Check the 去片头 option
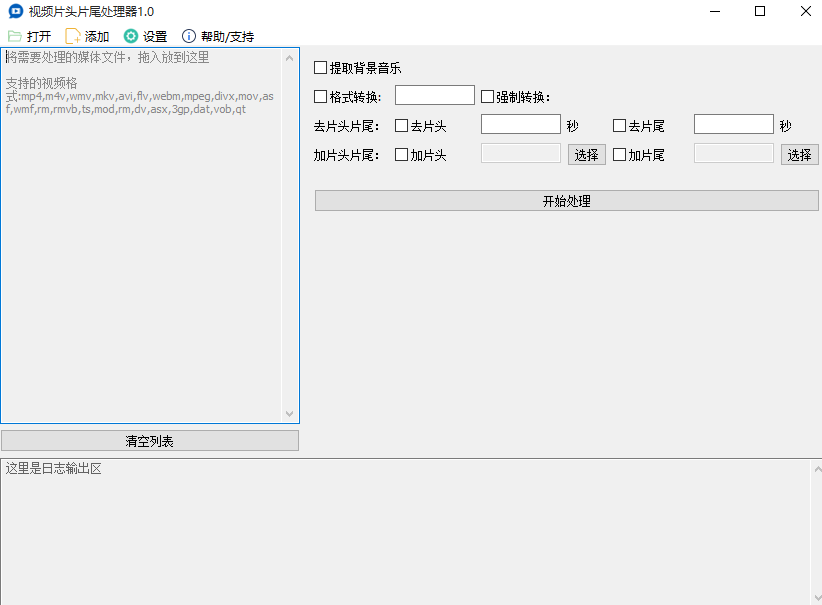 (x=402, y=125)
